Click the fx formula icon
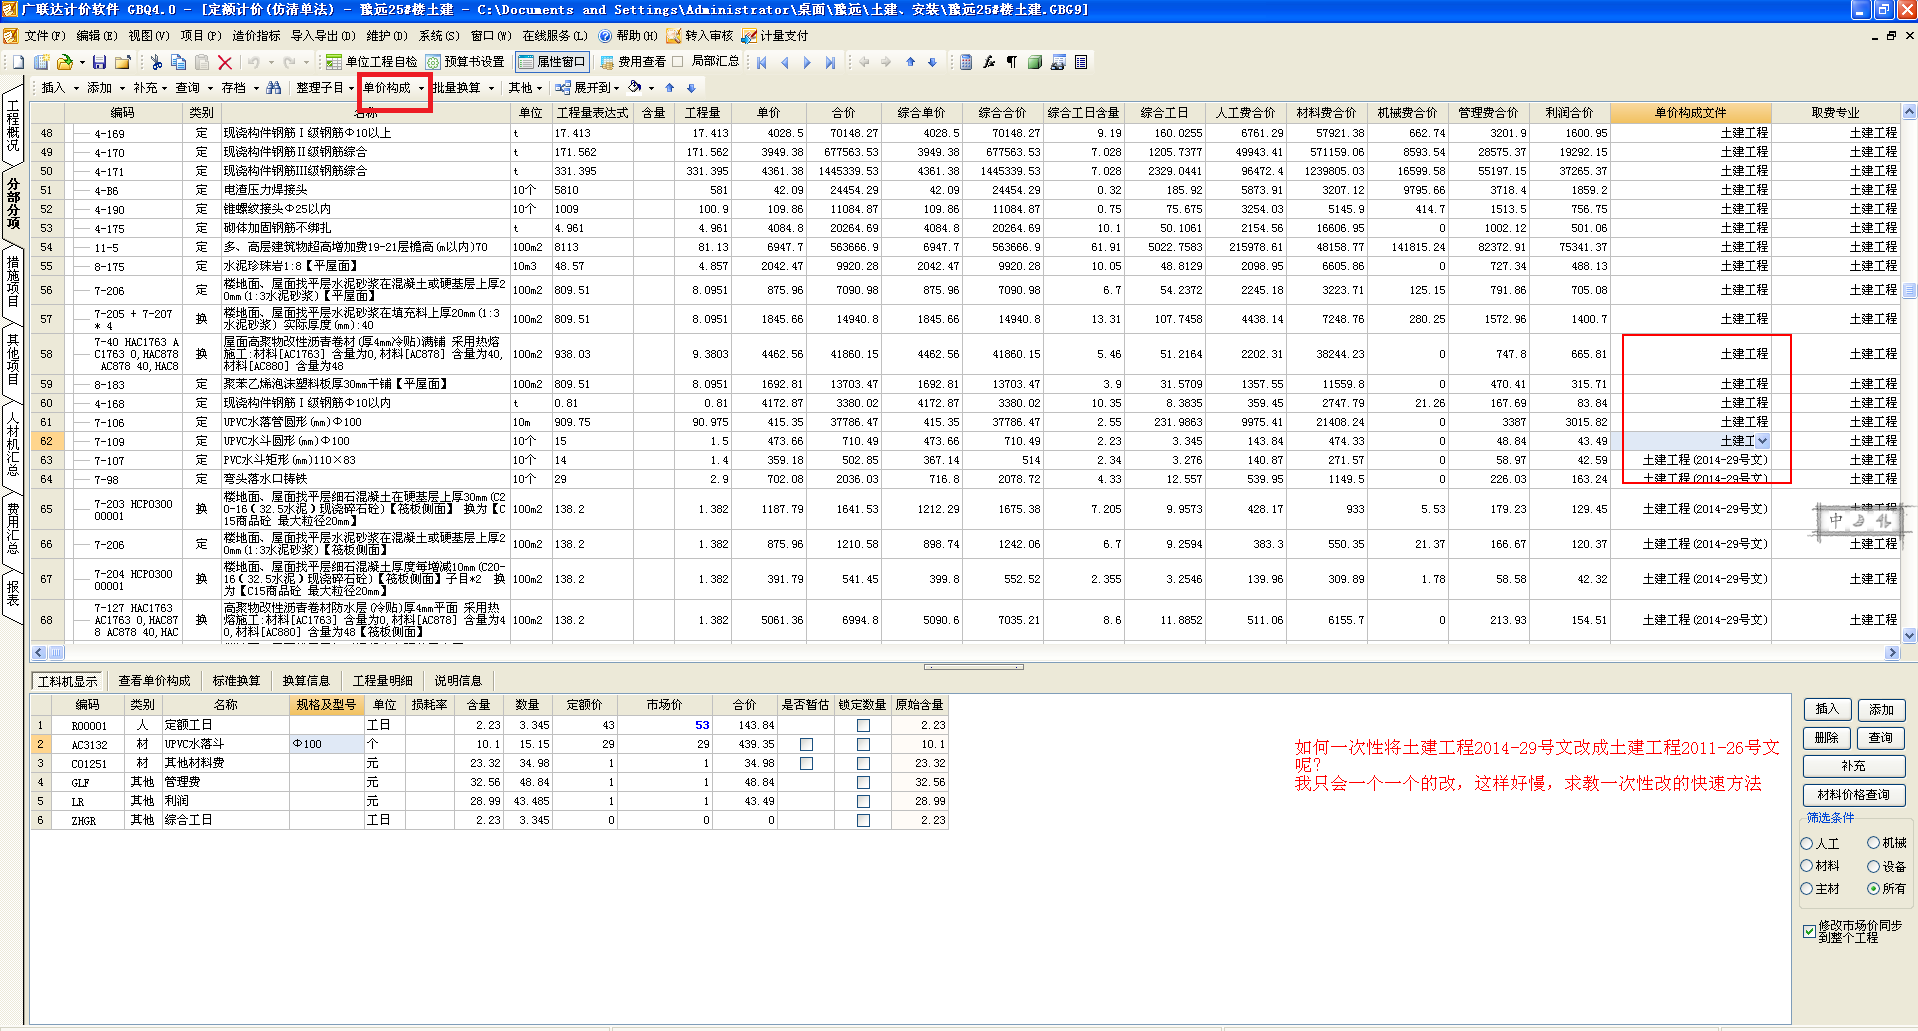1918x1031 pixels. click(x=989, y=62)
